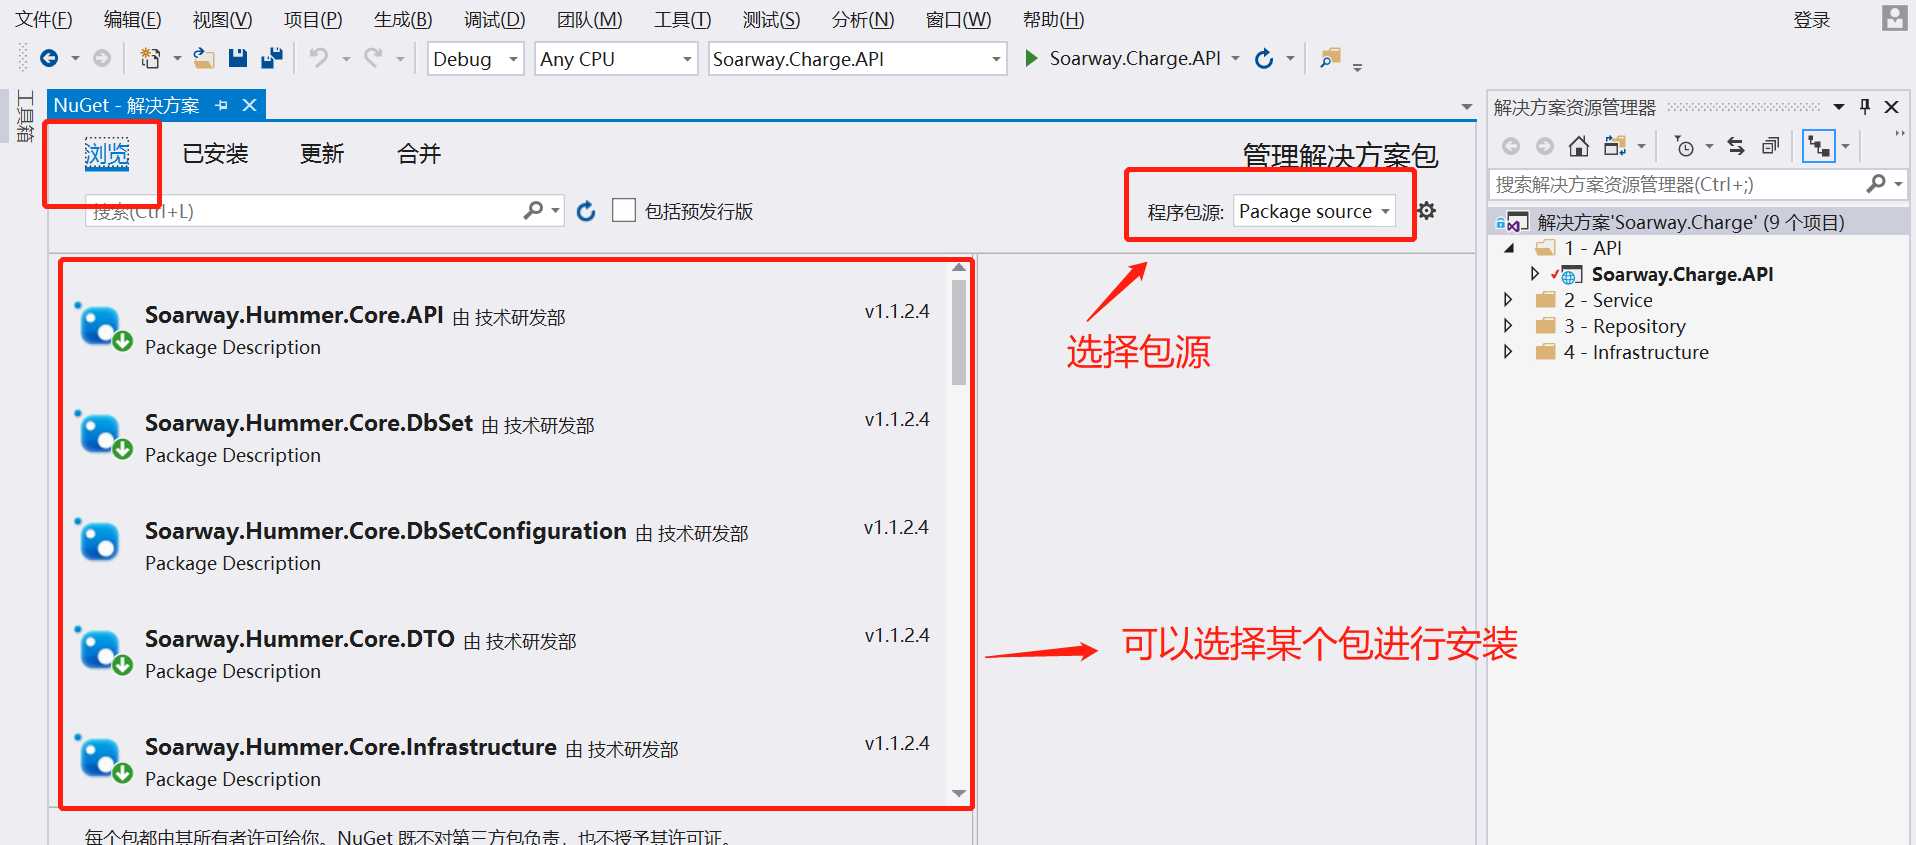1916x845 pixels.
Task: Open the 编辑(E) menu
Action: coord(132,19)
